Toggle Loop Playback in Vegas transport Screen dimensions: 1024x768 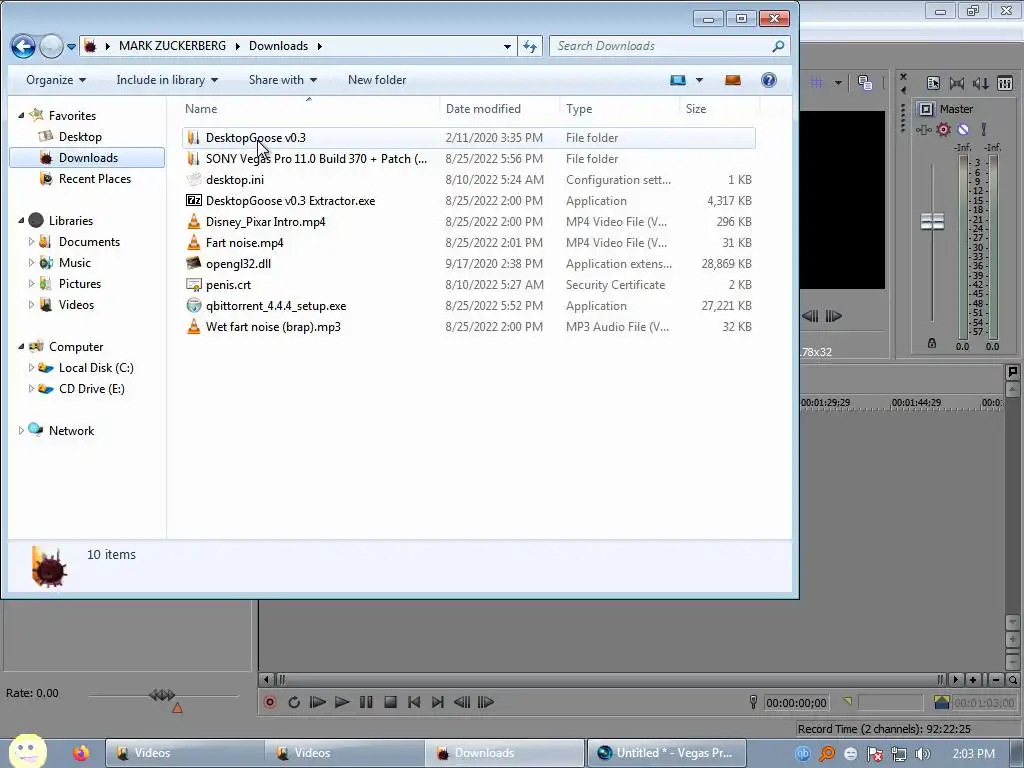pos(294,702)
